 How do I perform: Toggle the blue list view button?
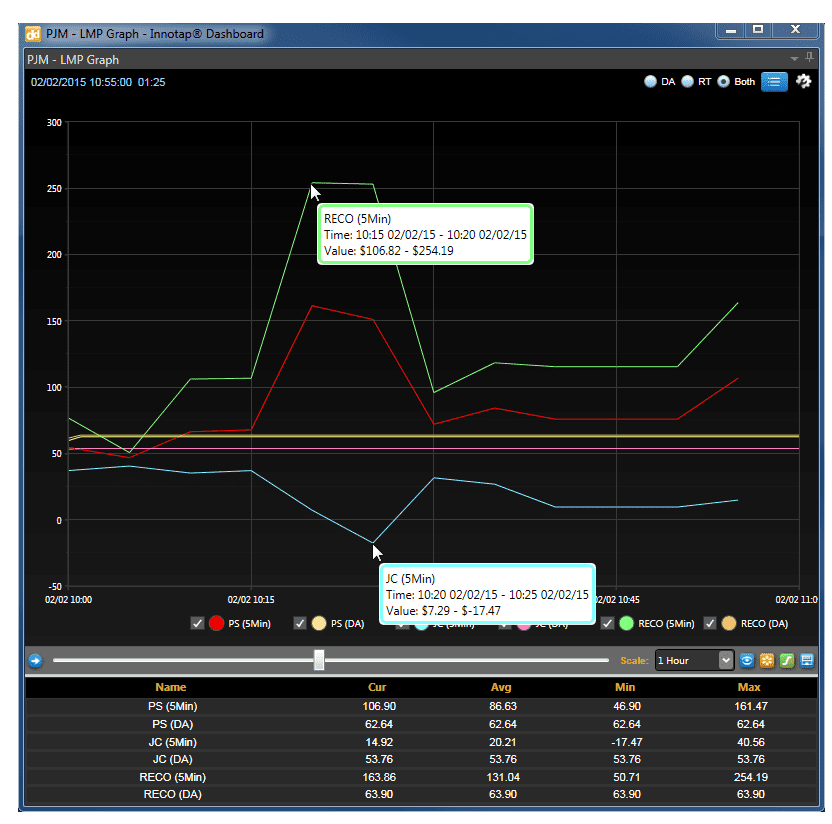[774, 82]
